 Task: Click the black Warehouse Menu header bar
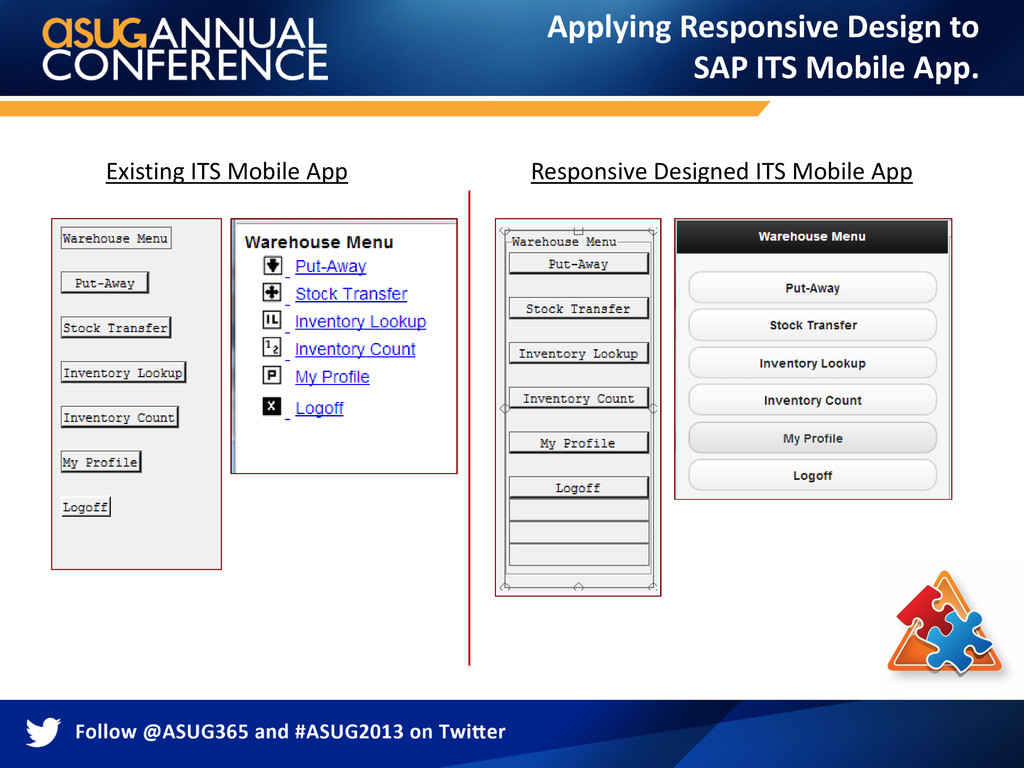pyautogui.click(x=812, y=236)
